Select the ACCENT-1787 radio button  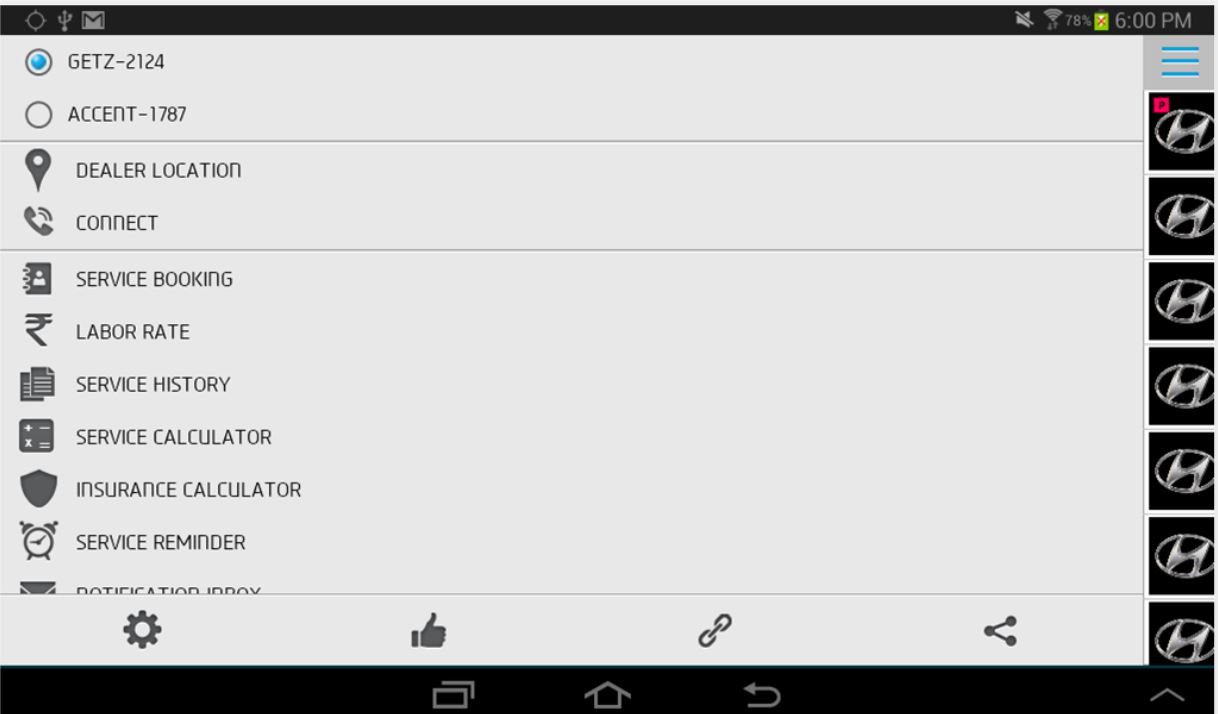39,115
